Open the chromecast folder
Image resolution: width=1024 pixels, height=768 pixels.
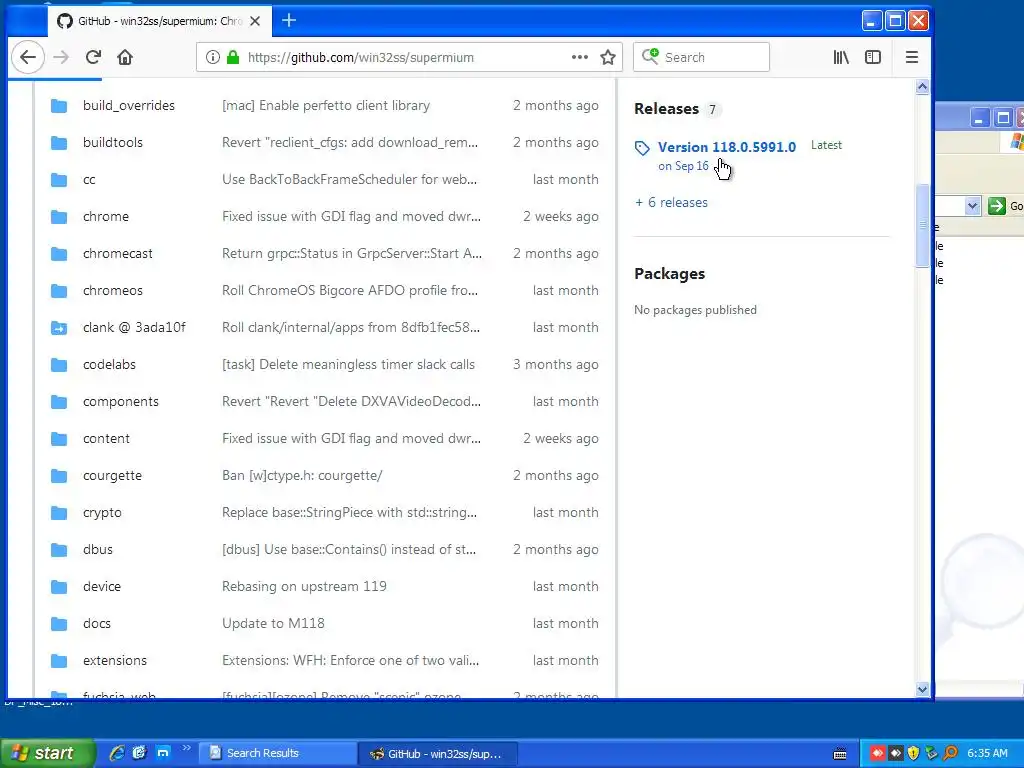pos(118,253)
